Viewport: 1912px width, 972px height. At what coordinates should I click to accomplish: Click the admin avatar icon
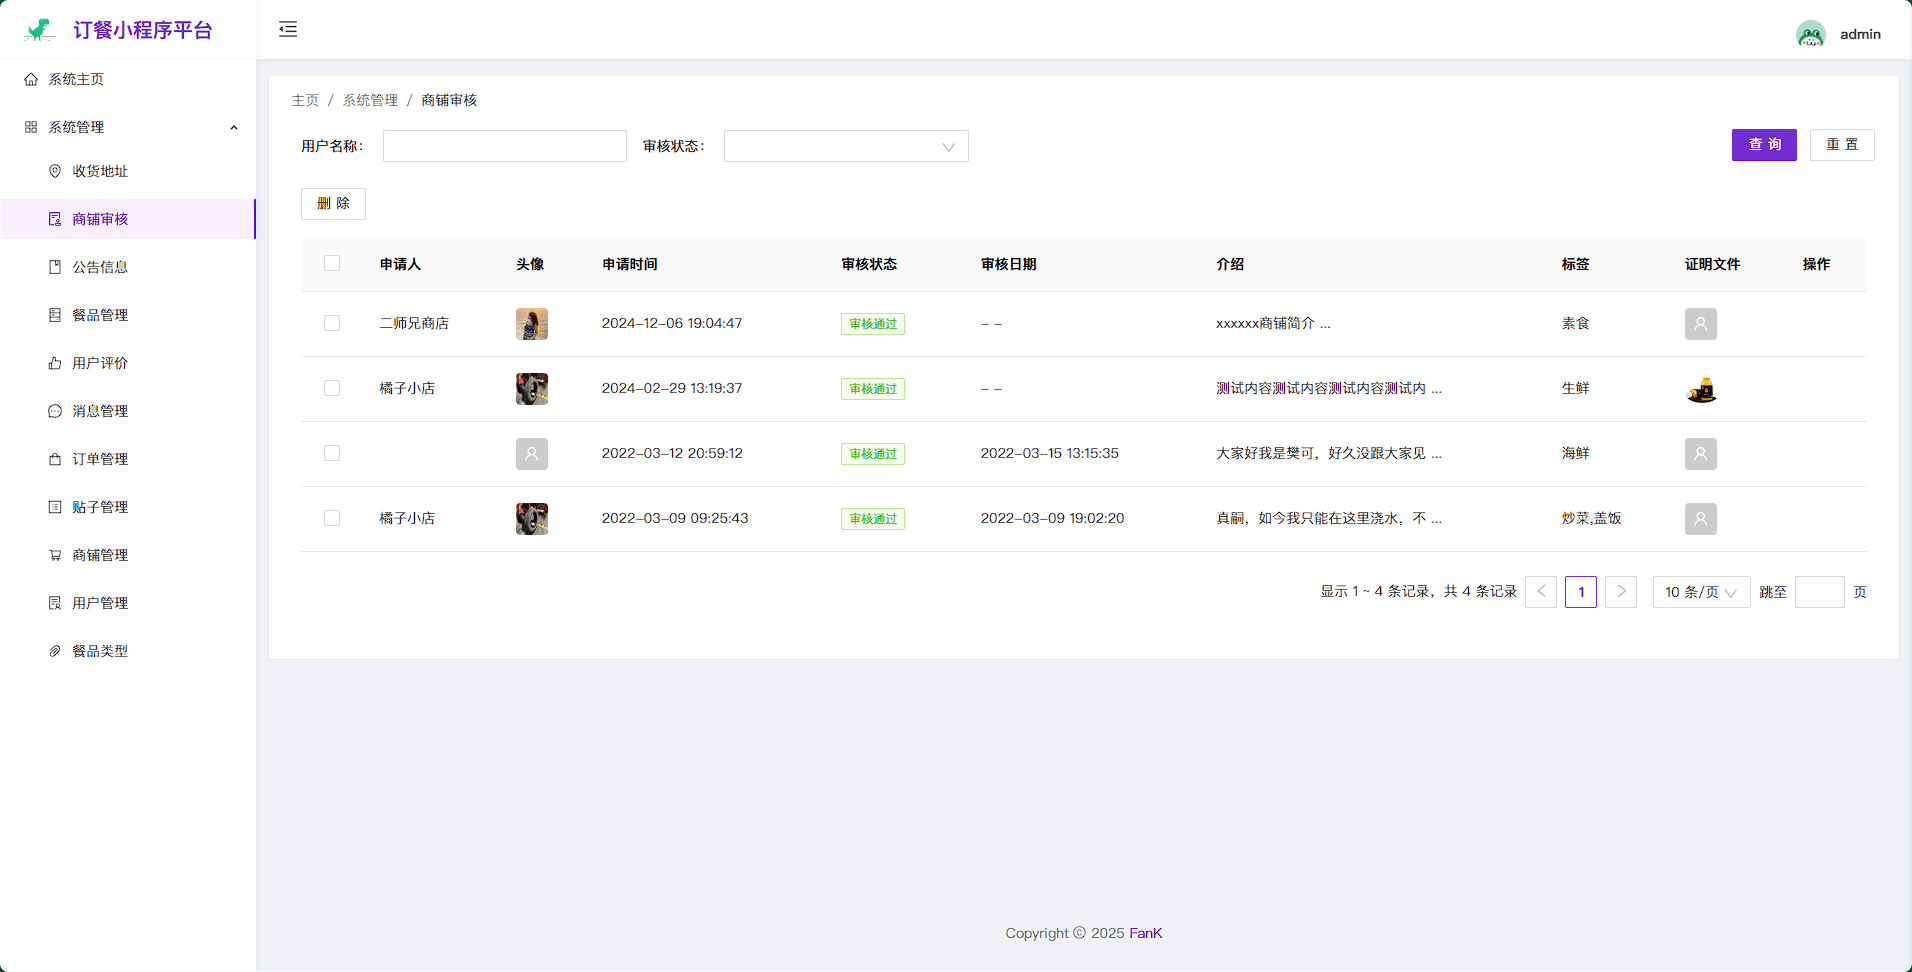(x=1810, y=34)
